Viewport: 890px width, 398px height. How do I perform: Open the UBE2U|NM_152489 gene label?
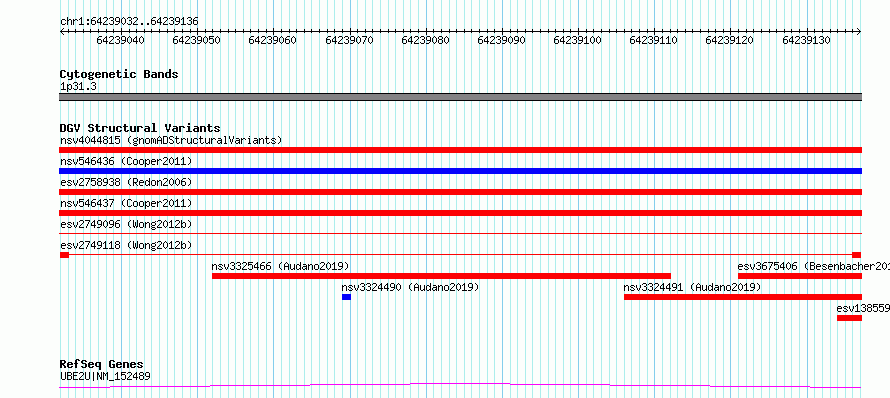[106, 376]
